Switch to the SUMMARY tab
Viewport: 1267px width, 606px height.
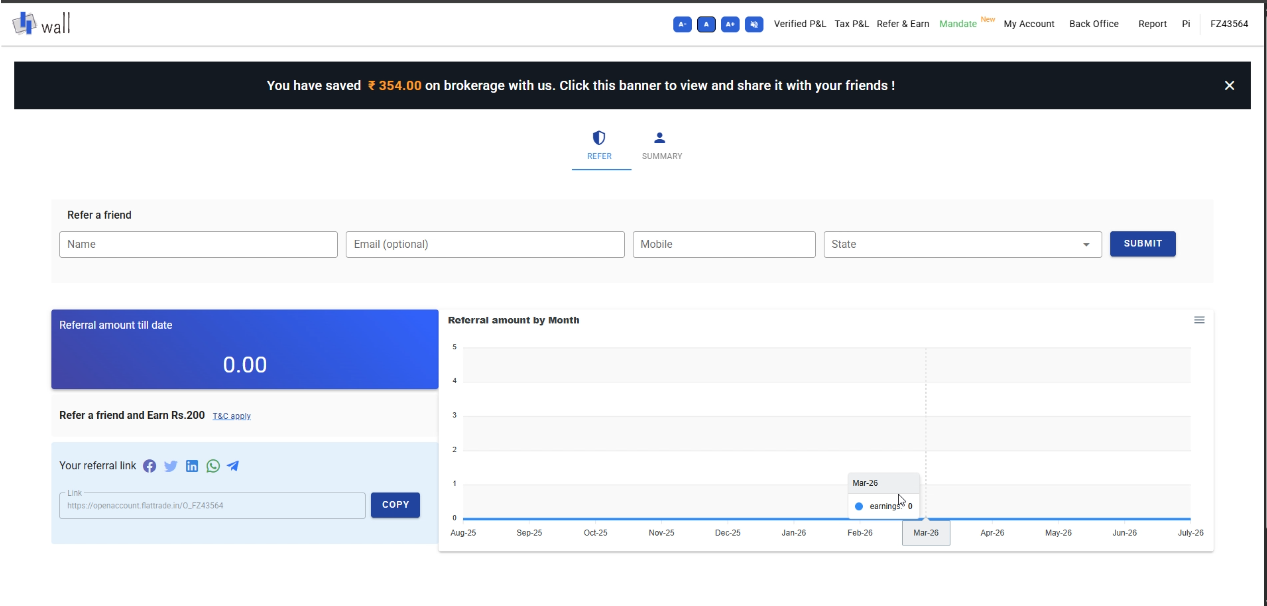pos(661,145)
